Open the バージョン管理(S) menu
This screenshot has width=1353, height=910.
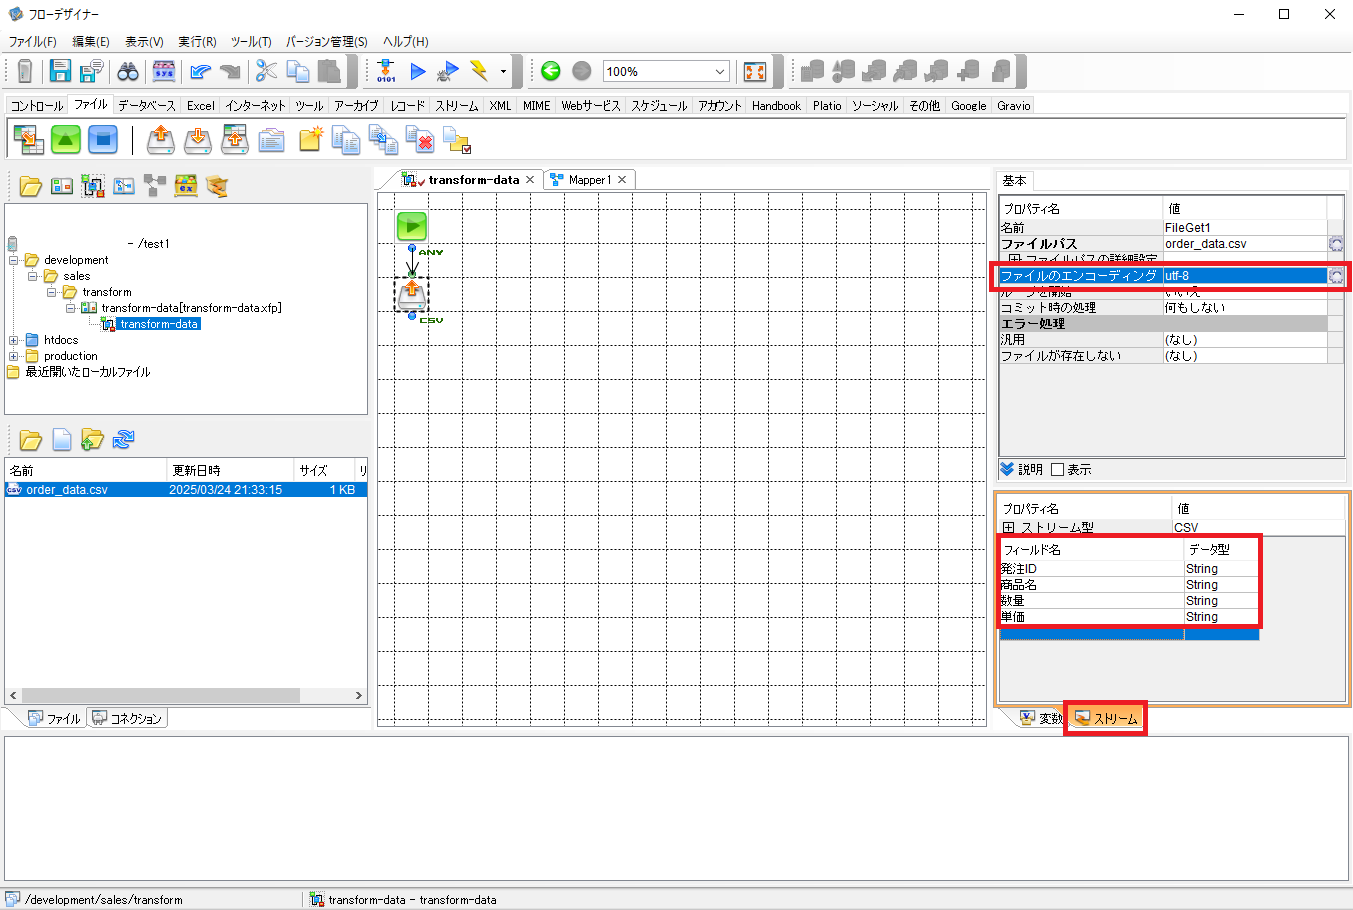pos(327,41)
